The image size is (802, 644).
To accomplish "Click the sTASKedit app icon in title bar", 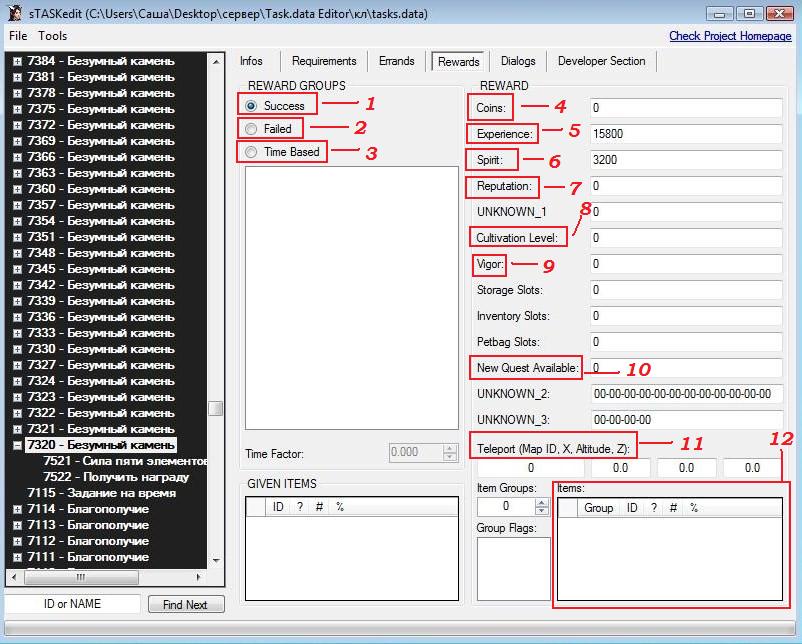I will [x=14, y=13].
